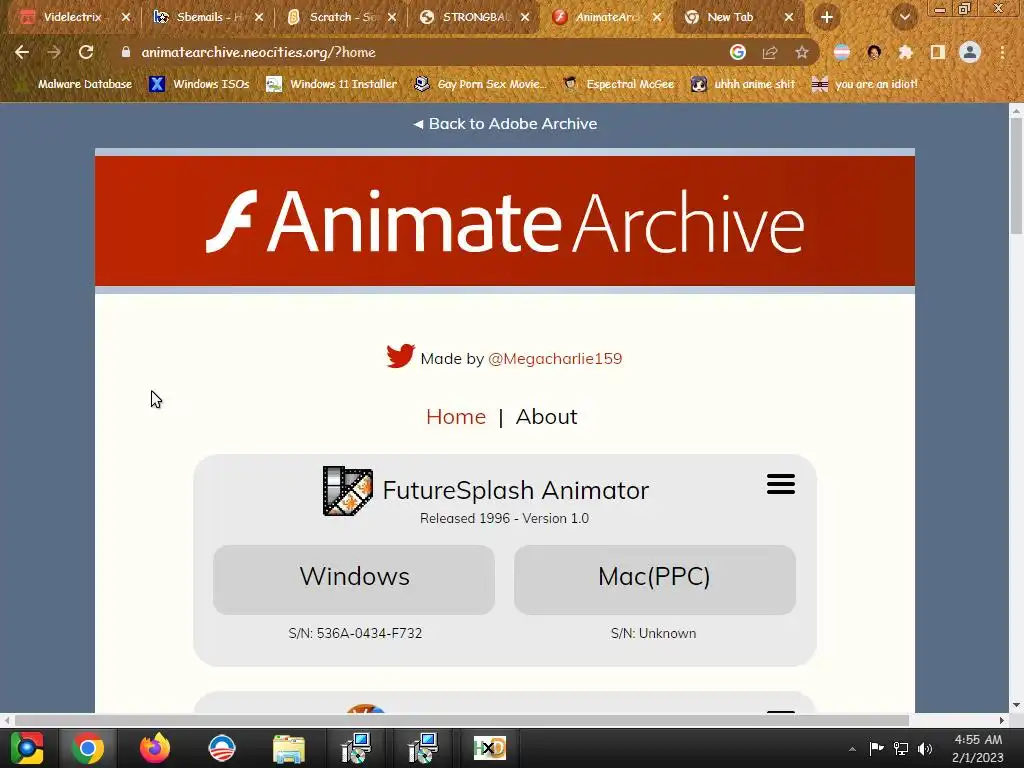1024x768 pixels.
Task: Click the volume speaker tray icon
Action: (x=925, y=749)
